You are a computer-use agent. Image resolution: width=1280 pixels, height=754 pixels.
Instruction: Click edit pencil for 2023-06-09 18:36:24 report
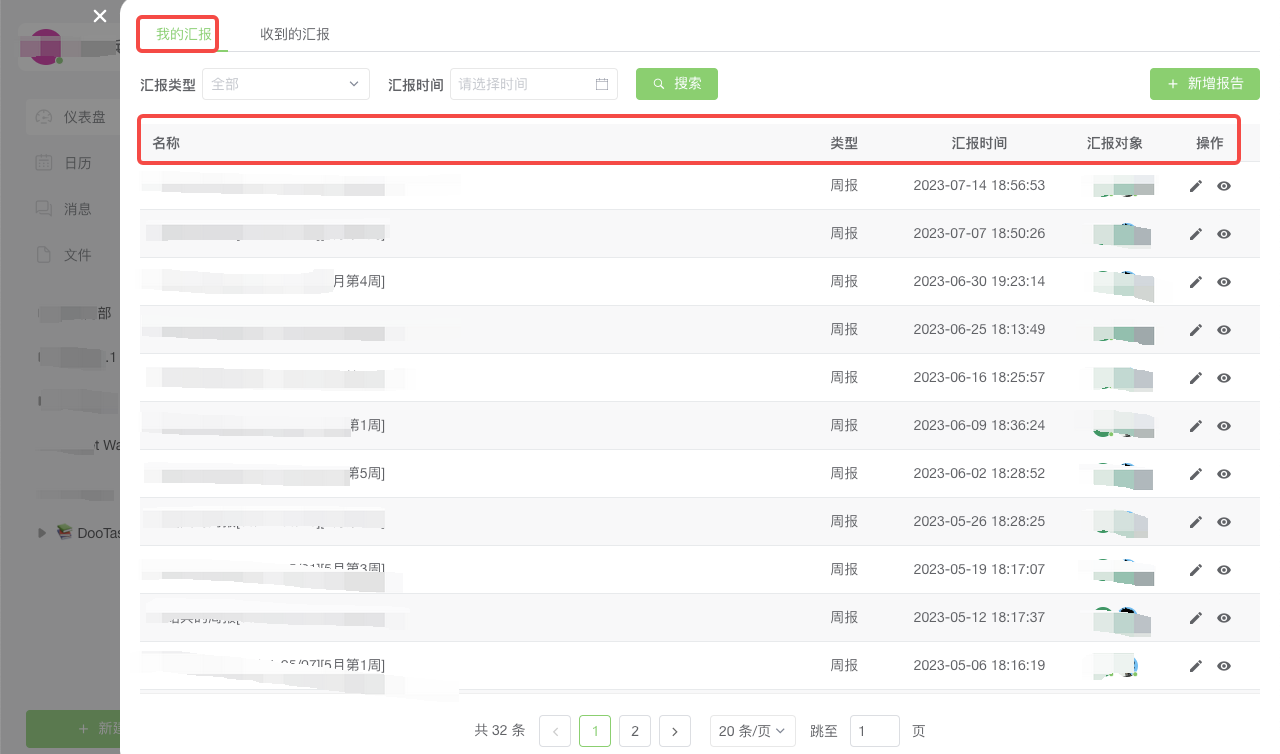pyautogui.click(x=1195, y=426)
